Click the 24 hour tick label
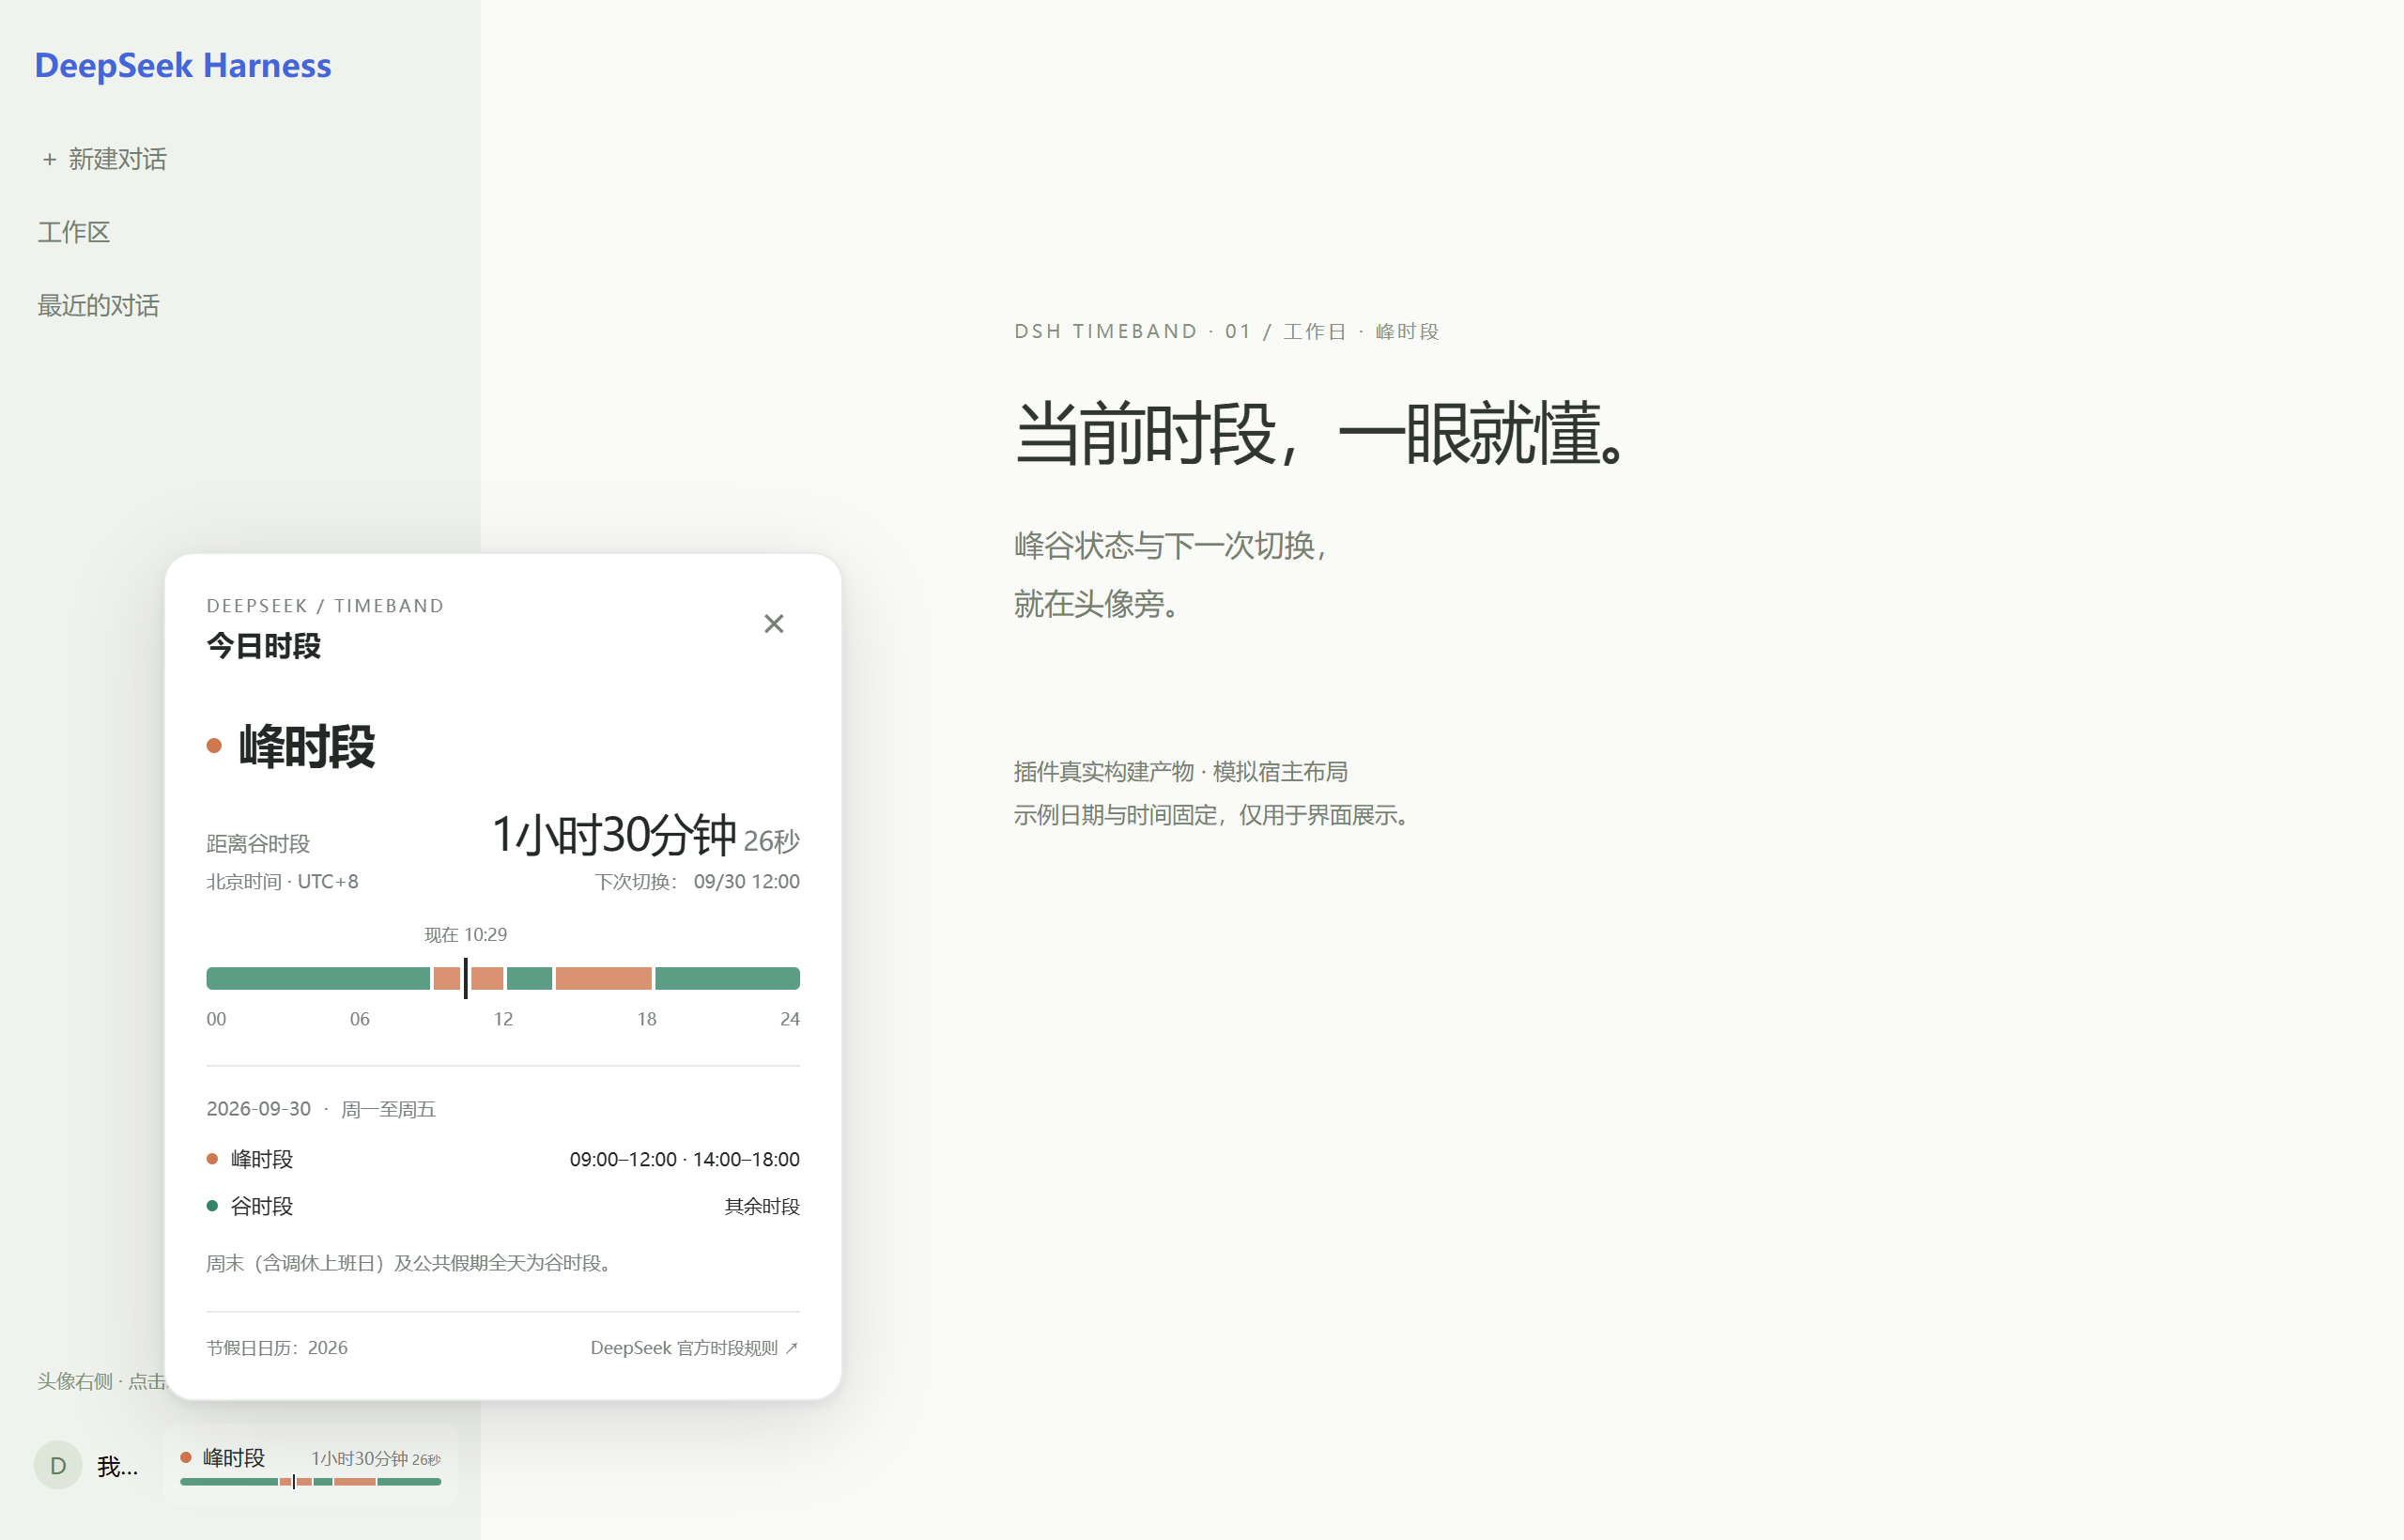This screenshot has height=1540, width=2404. pyautogui.click(x=790, y=1019)
